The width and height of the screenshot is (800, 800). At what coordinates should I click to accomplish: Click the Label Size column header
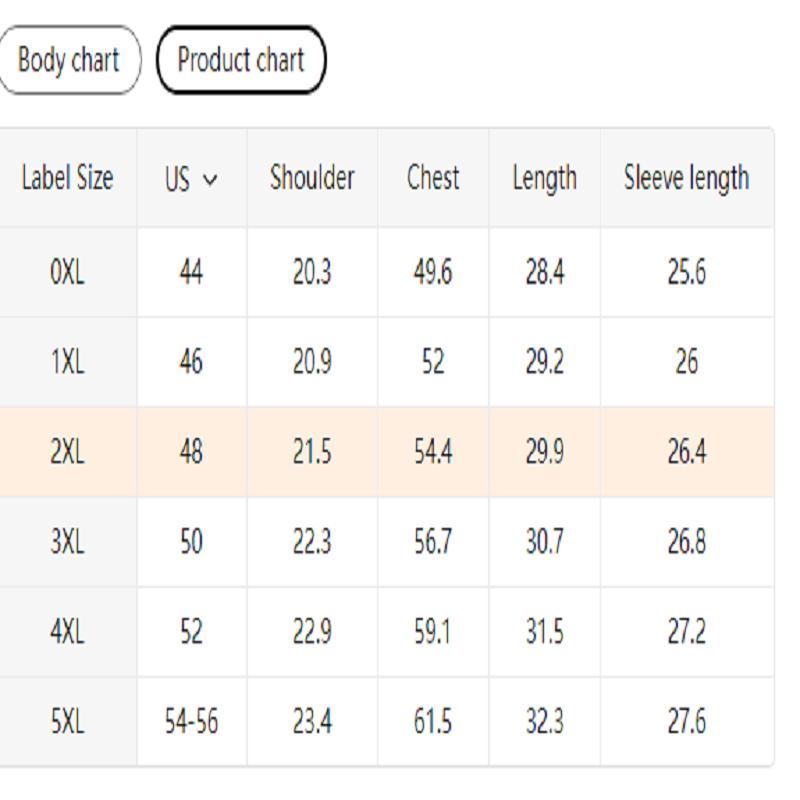tap(67, 178)
